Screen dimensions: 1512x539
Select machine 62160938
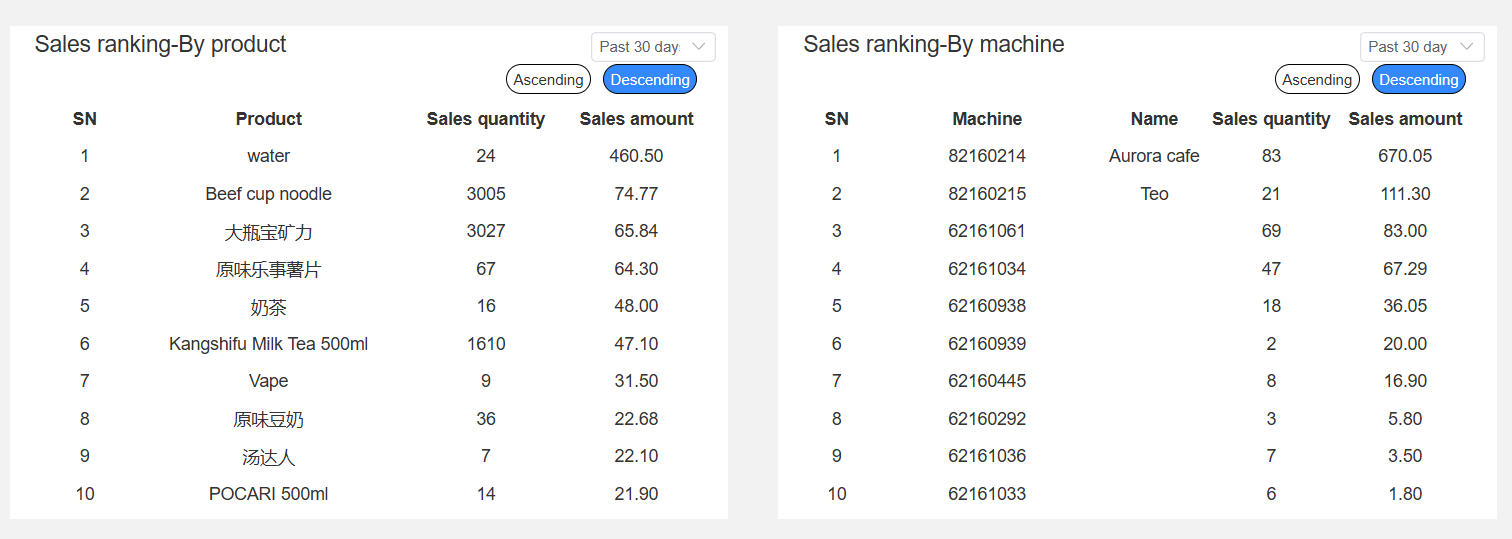tap(987, 306)
